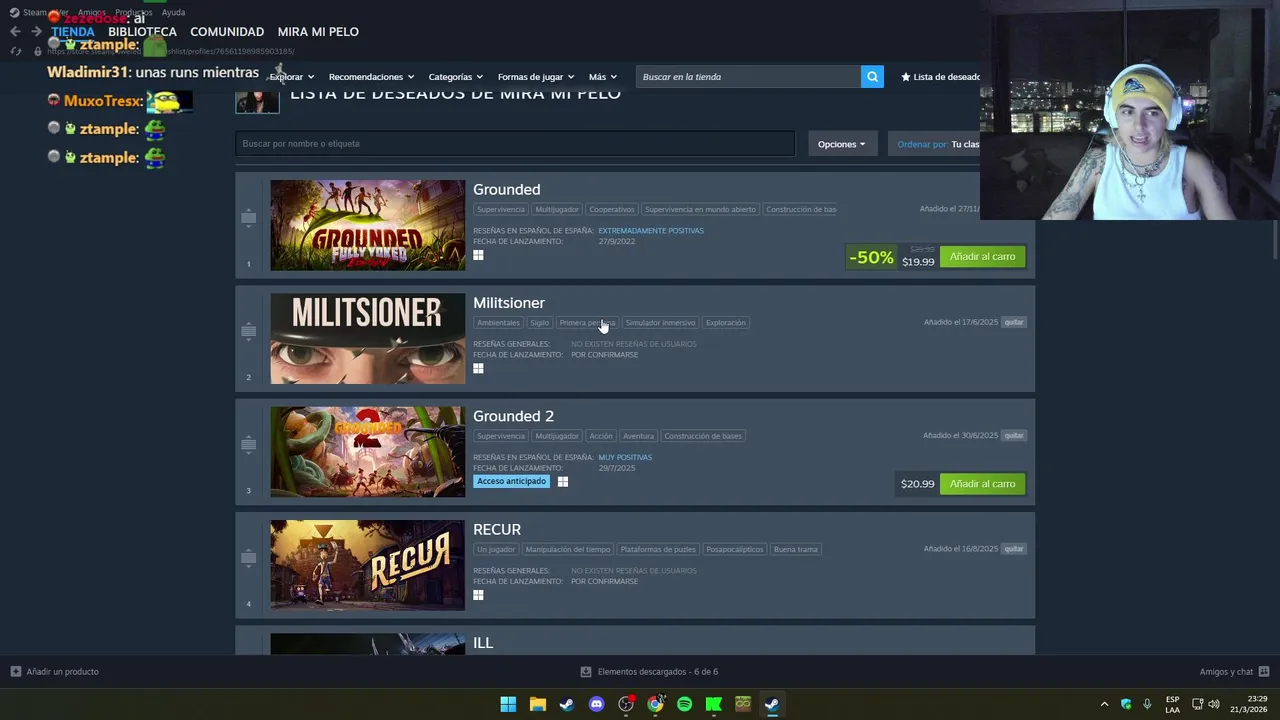Image resolution: width=1280 pixels, height=720 pixels.
Task: Grab the reorder handle of Militsioner row
Action: click(x=248, y=331)
